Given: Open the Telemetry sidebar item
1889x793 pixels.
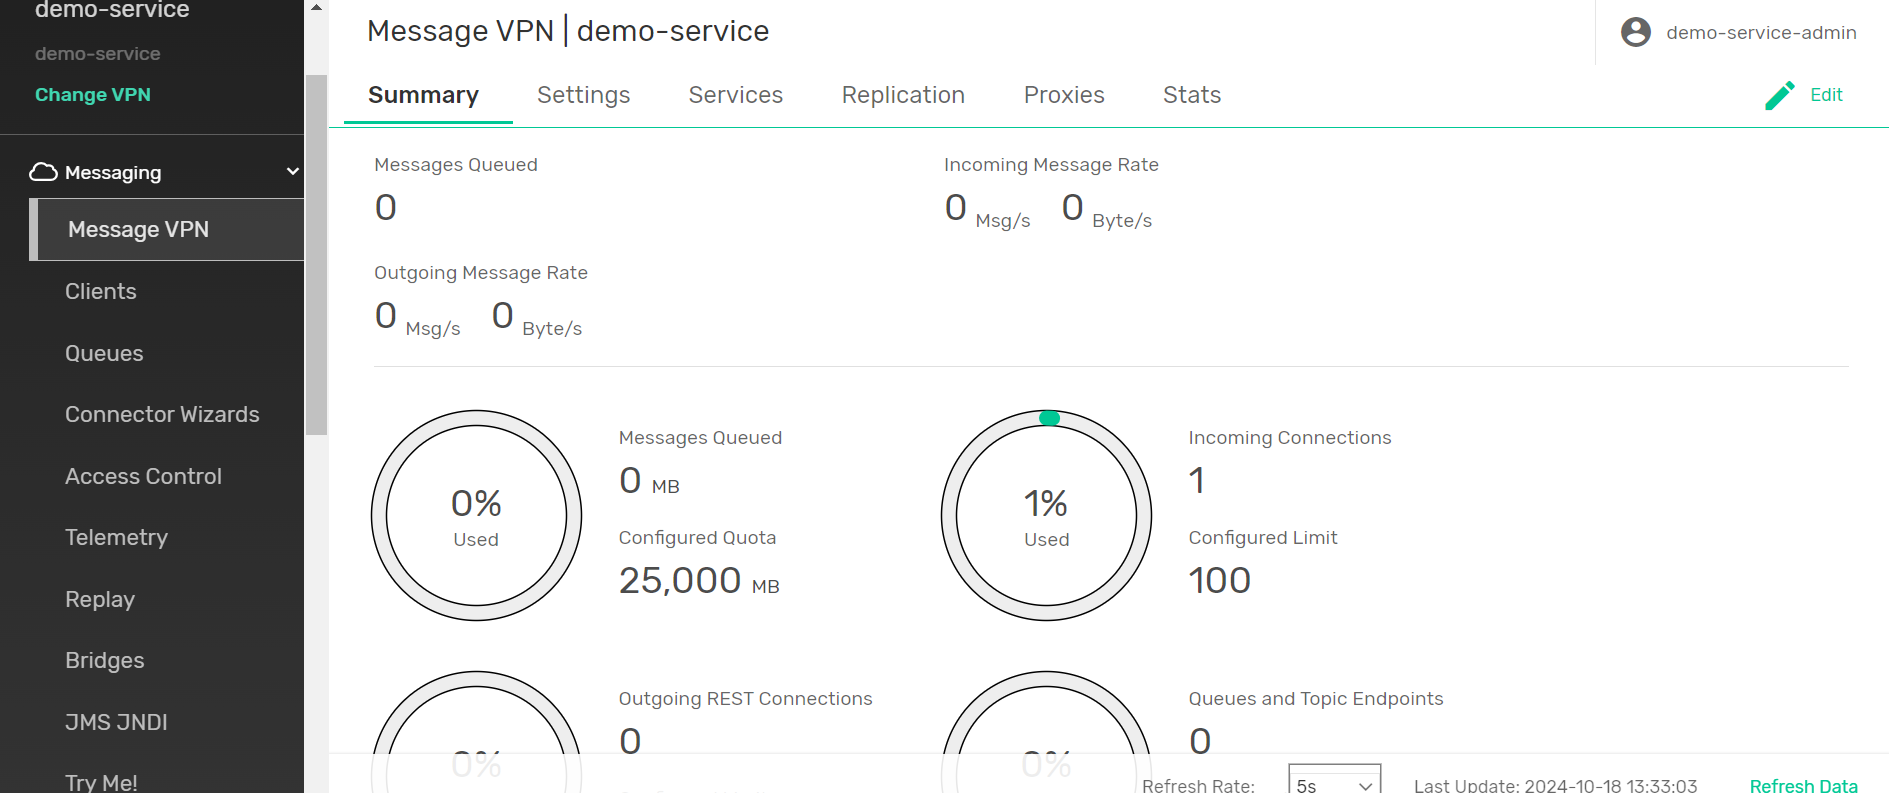Looking at the screenshot, I should pos(116,538).
